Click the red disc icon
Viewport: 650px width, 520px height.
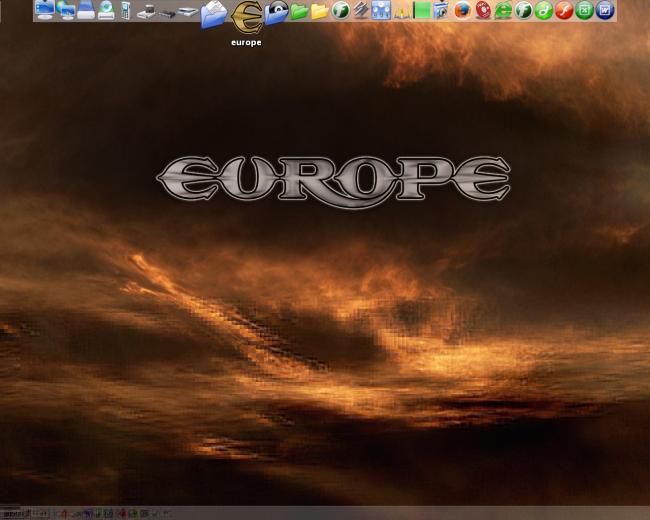pyautogui.click(x=483, y=10)
